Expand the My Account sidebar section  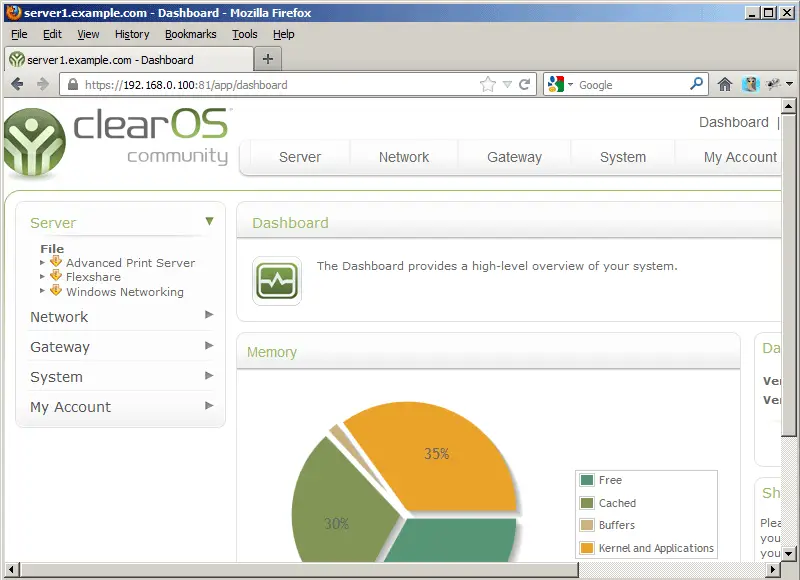click(209, 406)
